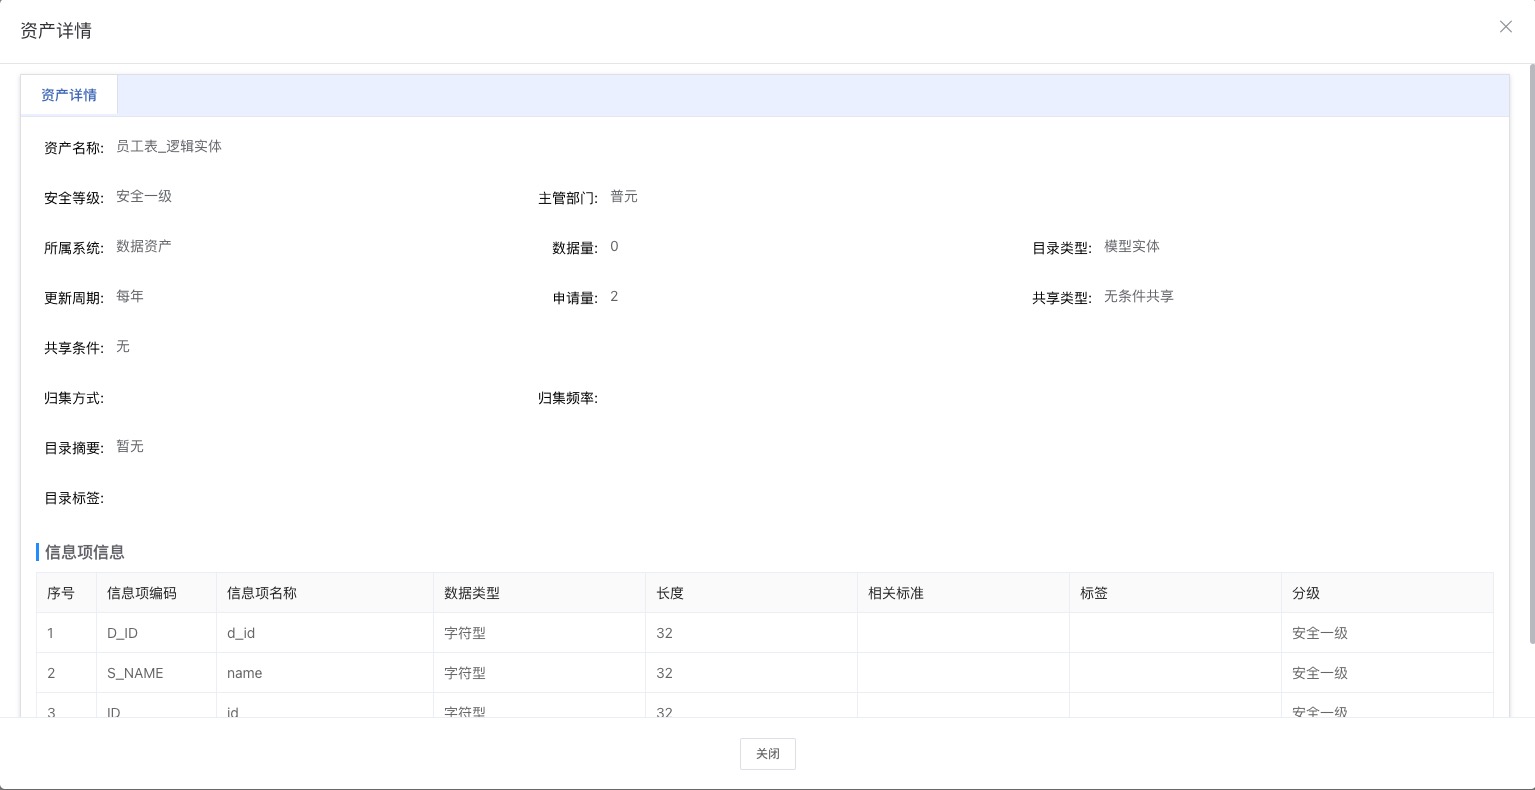Select the asset name 员工表_逻辑实体
This screenshot has height=790, width=1535.
[x=169, y=146]
